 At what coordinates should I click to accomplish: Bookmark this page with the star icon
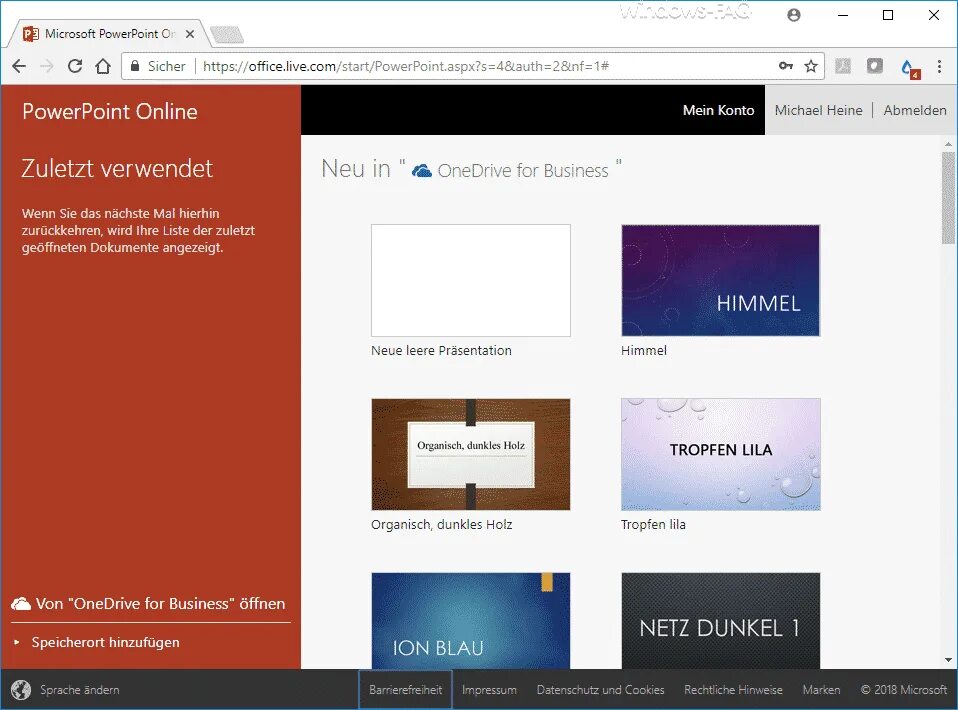(811, 66)
